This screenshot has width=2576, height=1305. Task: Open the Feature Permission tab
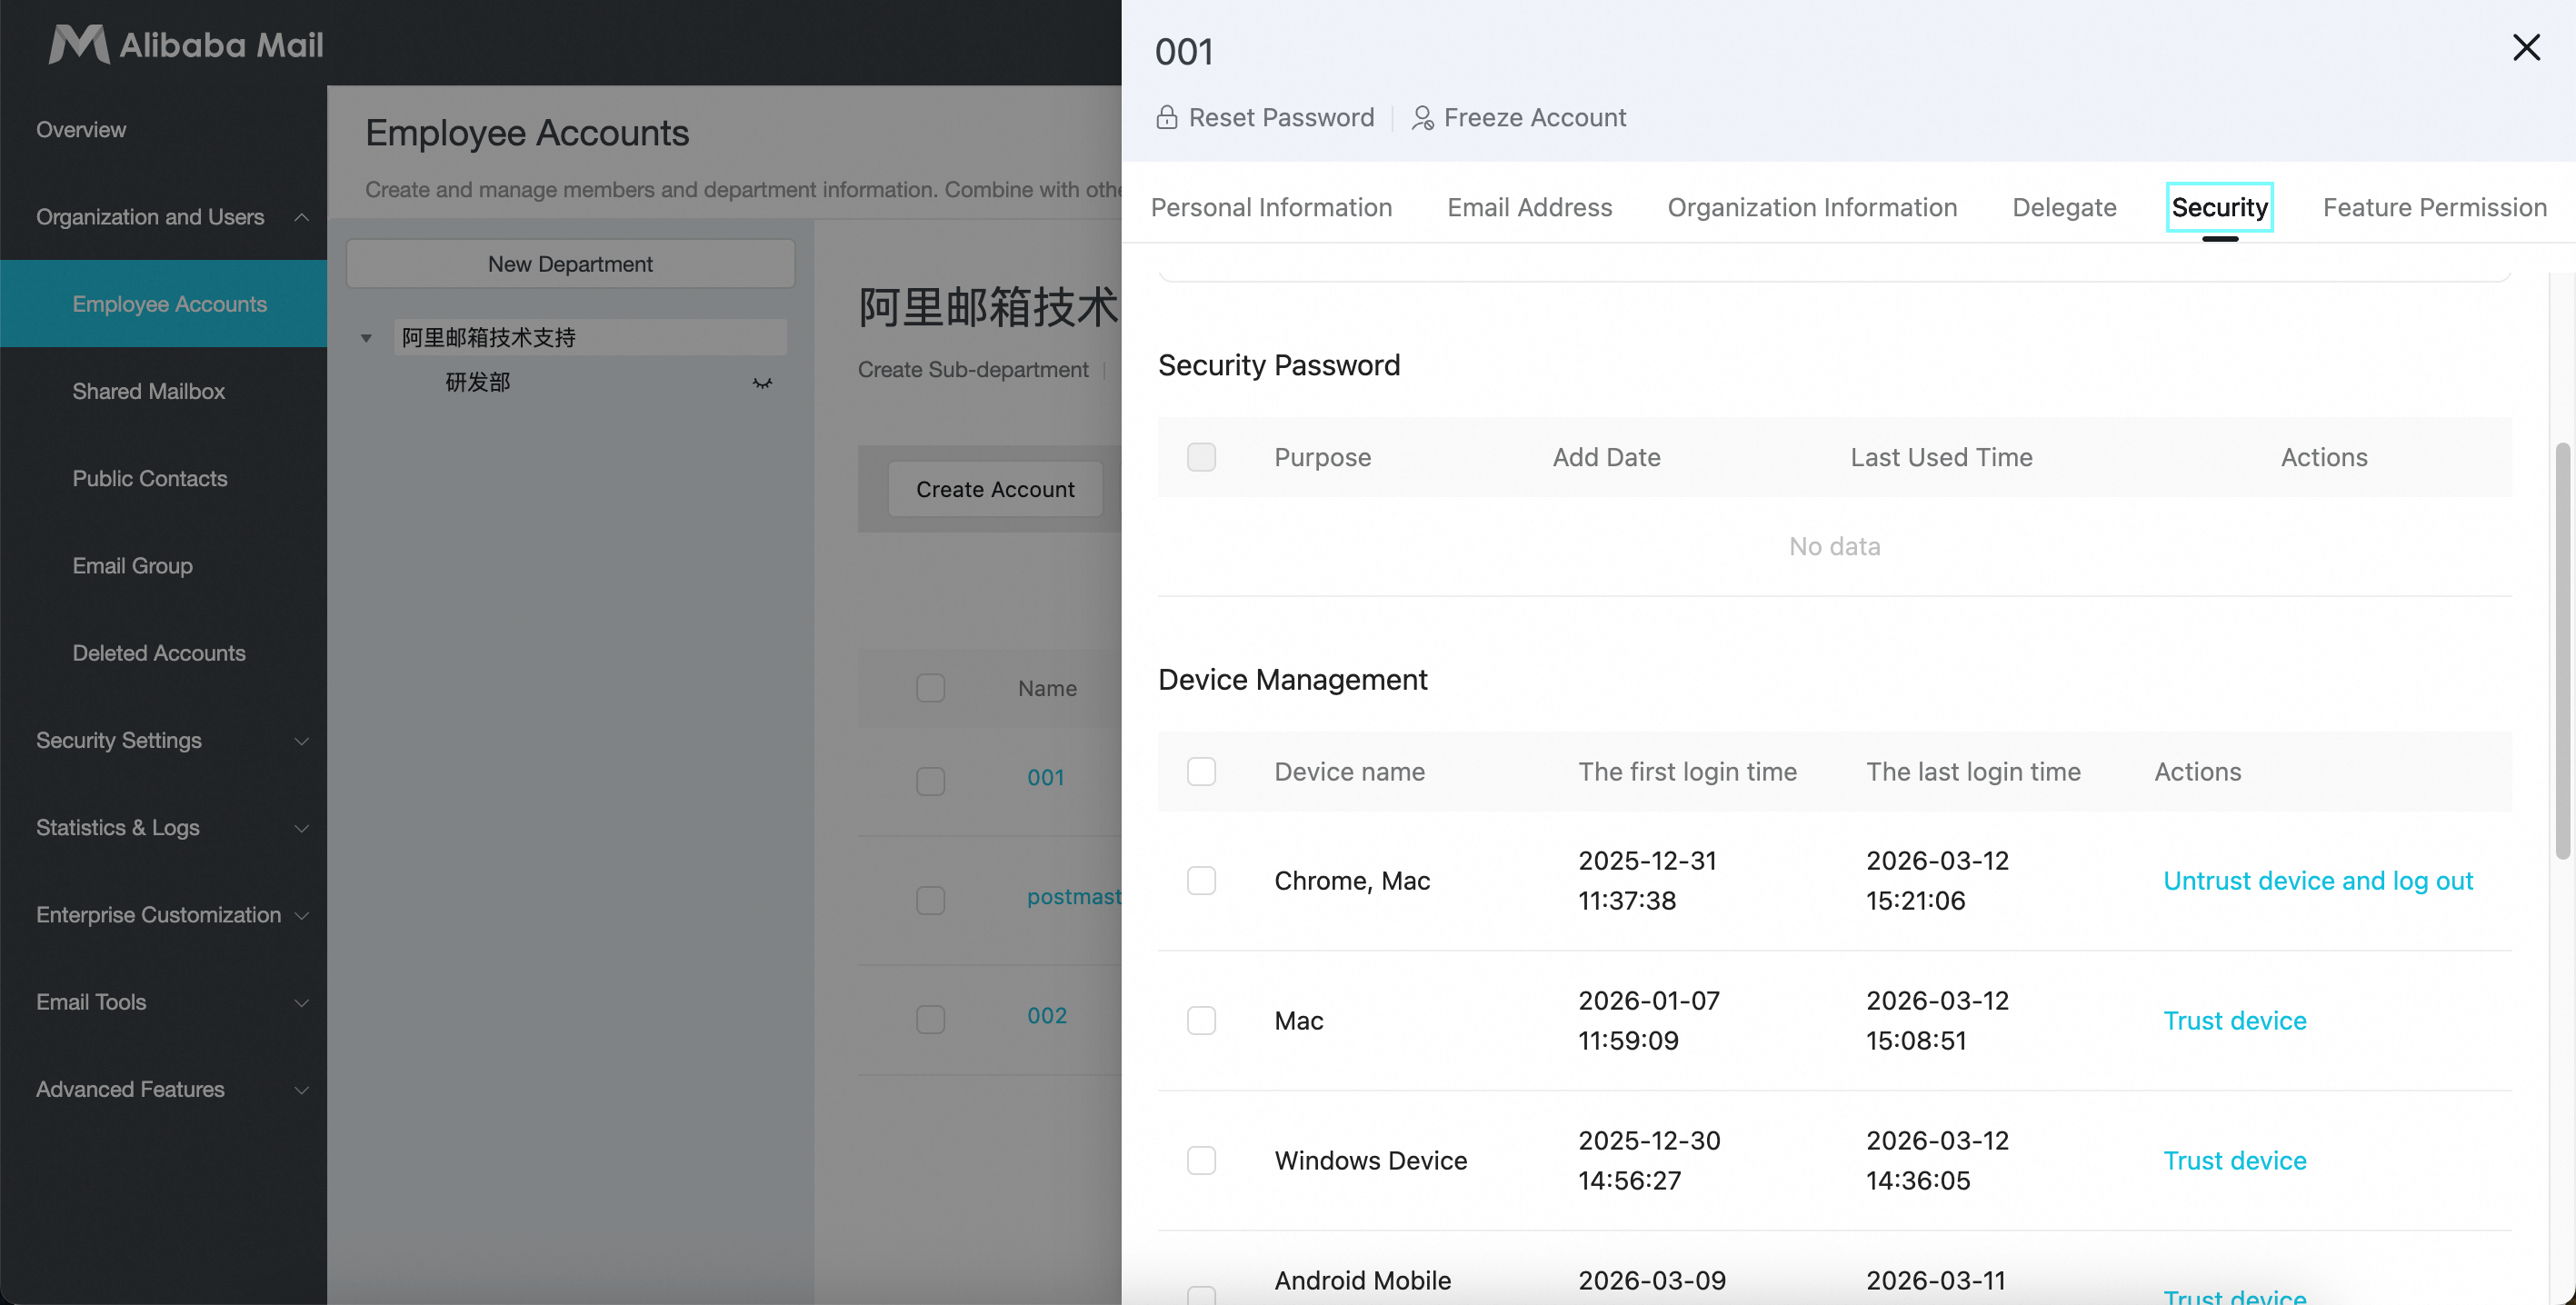tap(2434, 208)
